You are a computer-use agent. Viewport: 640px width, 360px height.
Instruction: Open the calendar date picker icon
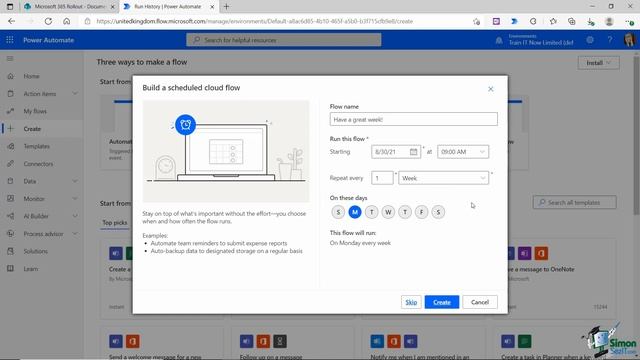[x=413, y=152]
